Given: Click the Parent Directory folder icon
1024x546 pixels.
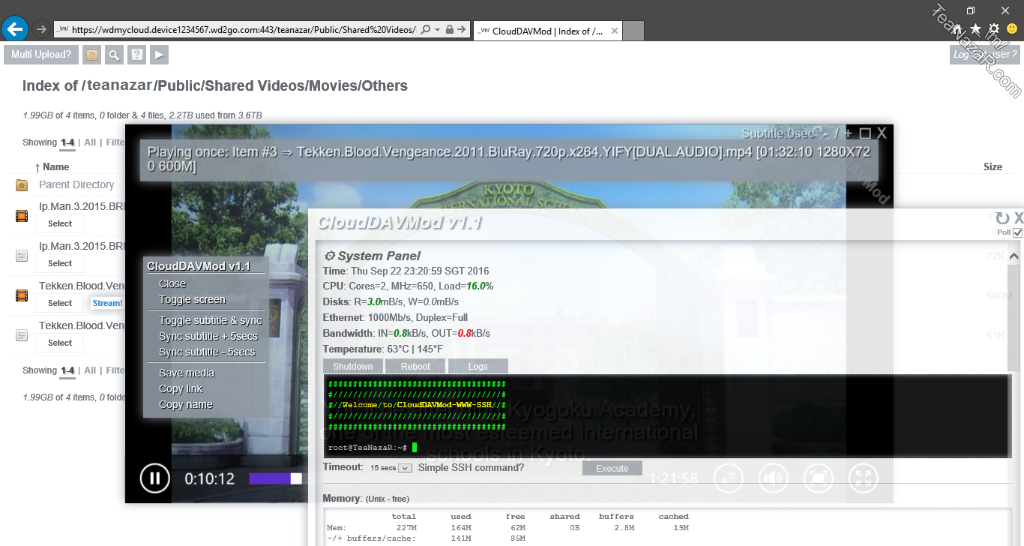Looking at the screenshot, I should 22,185.
